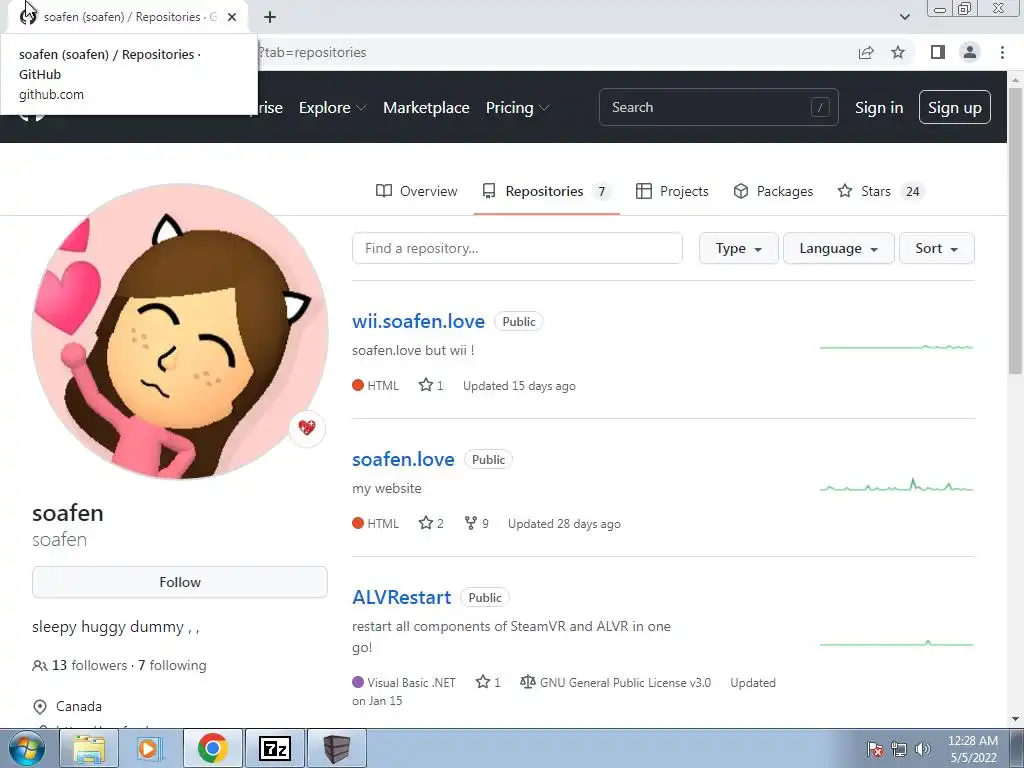Viewport: 1024px width, 768px height.
Task: Open the wii.soafen.love repository
Action: pos(419,321)
